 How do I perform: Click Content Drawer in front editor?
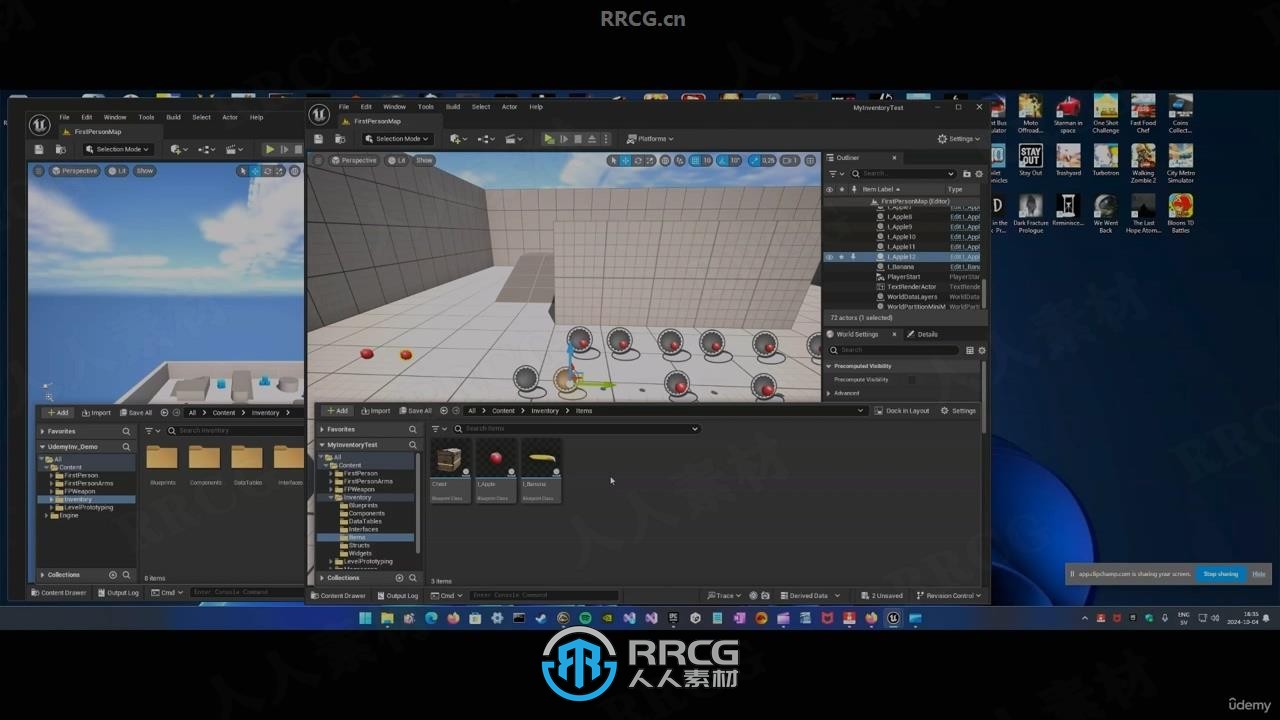coord(338,596)
